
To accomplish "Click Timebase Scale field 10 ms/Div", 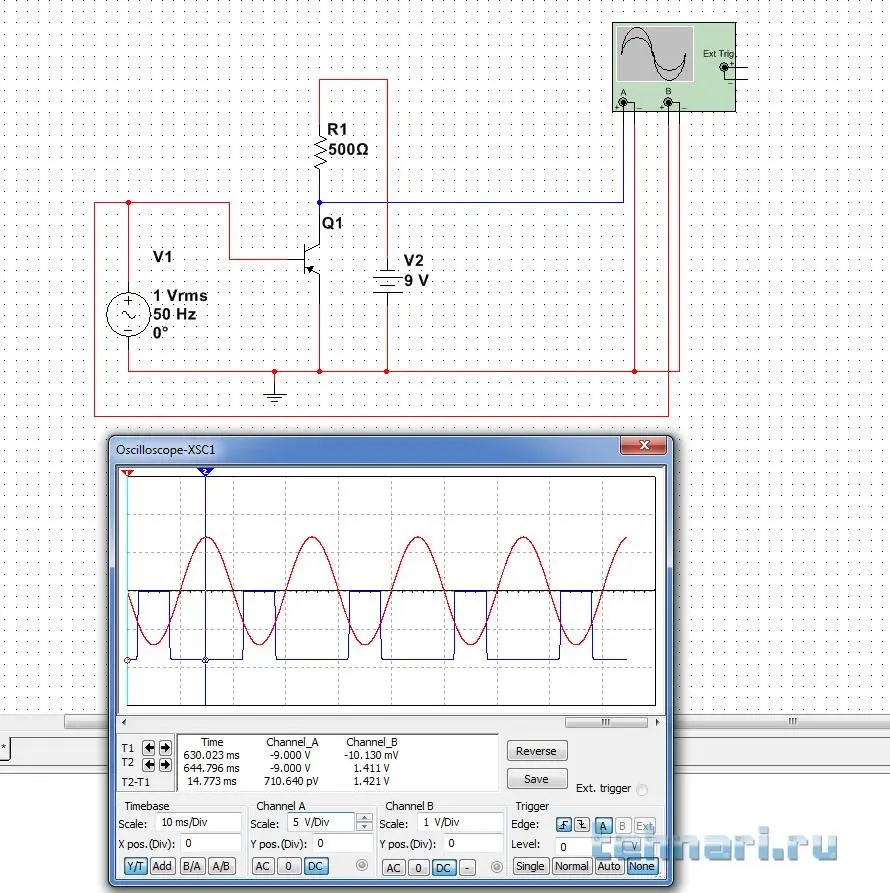I will (198, 822).
